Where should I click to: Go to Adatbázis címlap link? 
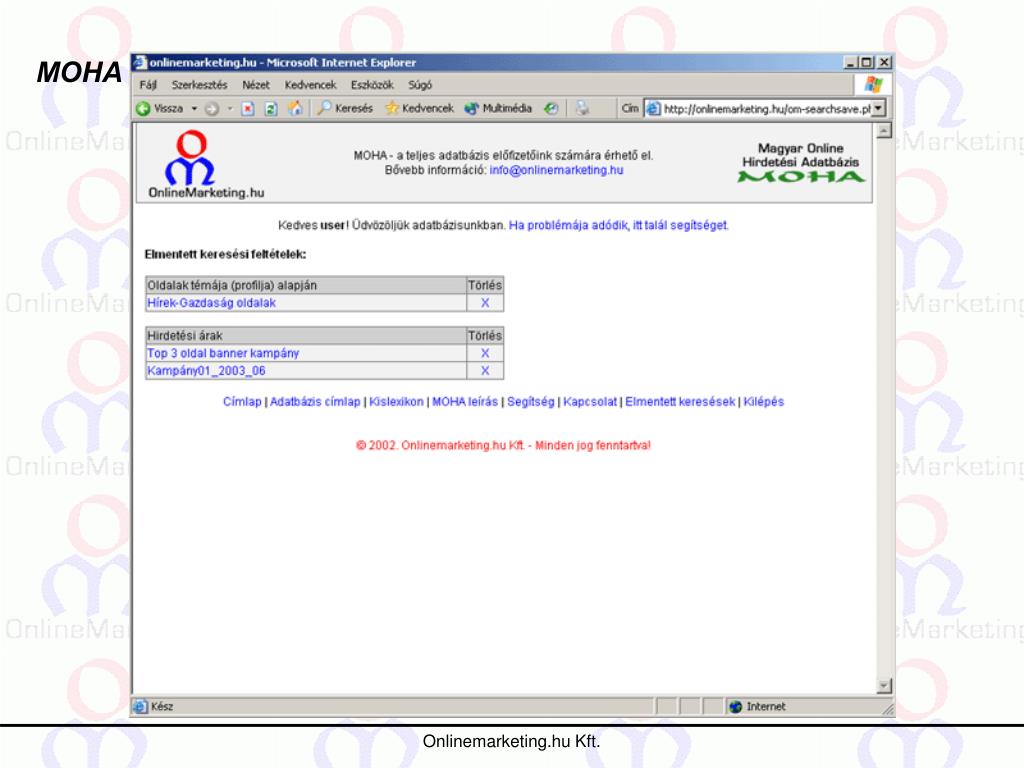[x=315, y=402]
